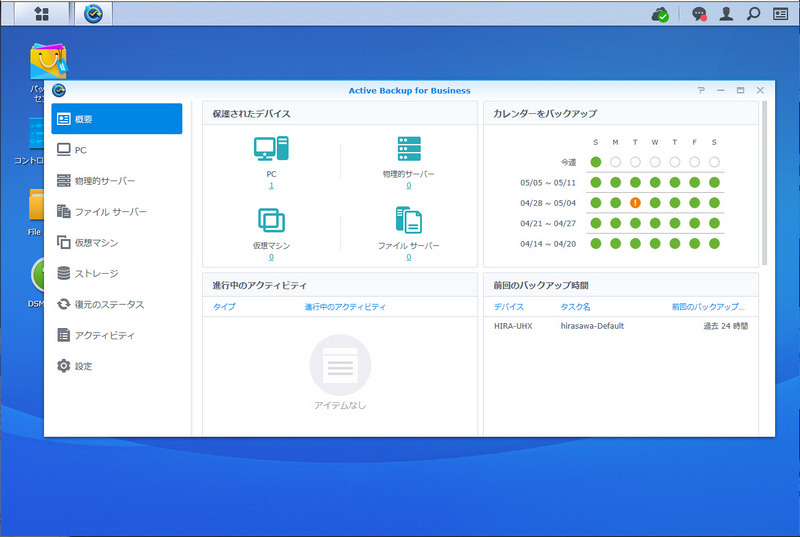Click the Active Backup window logo icon
The height and width of the screenshot is (537, 800).
coord(59,90)
